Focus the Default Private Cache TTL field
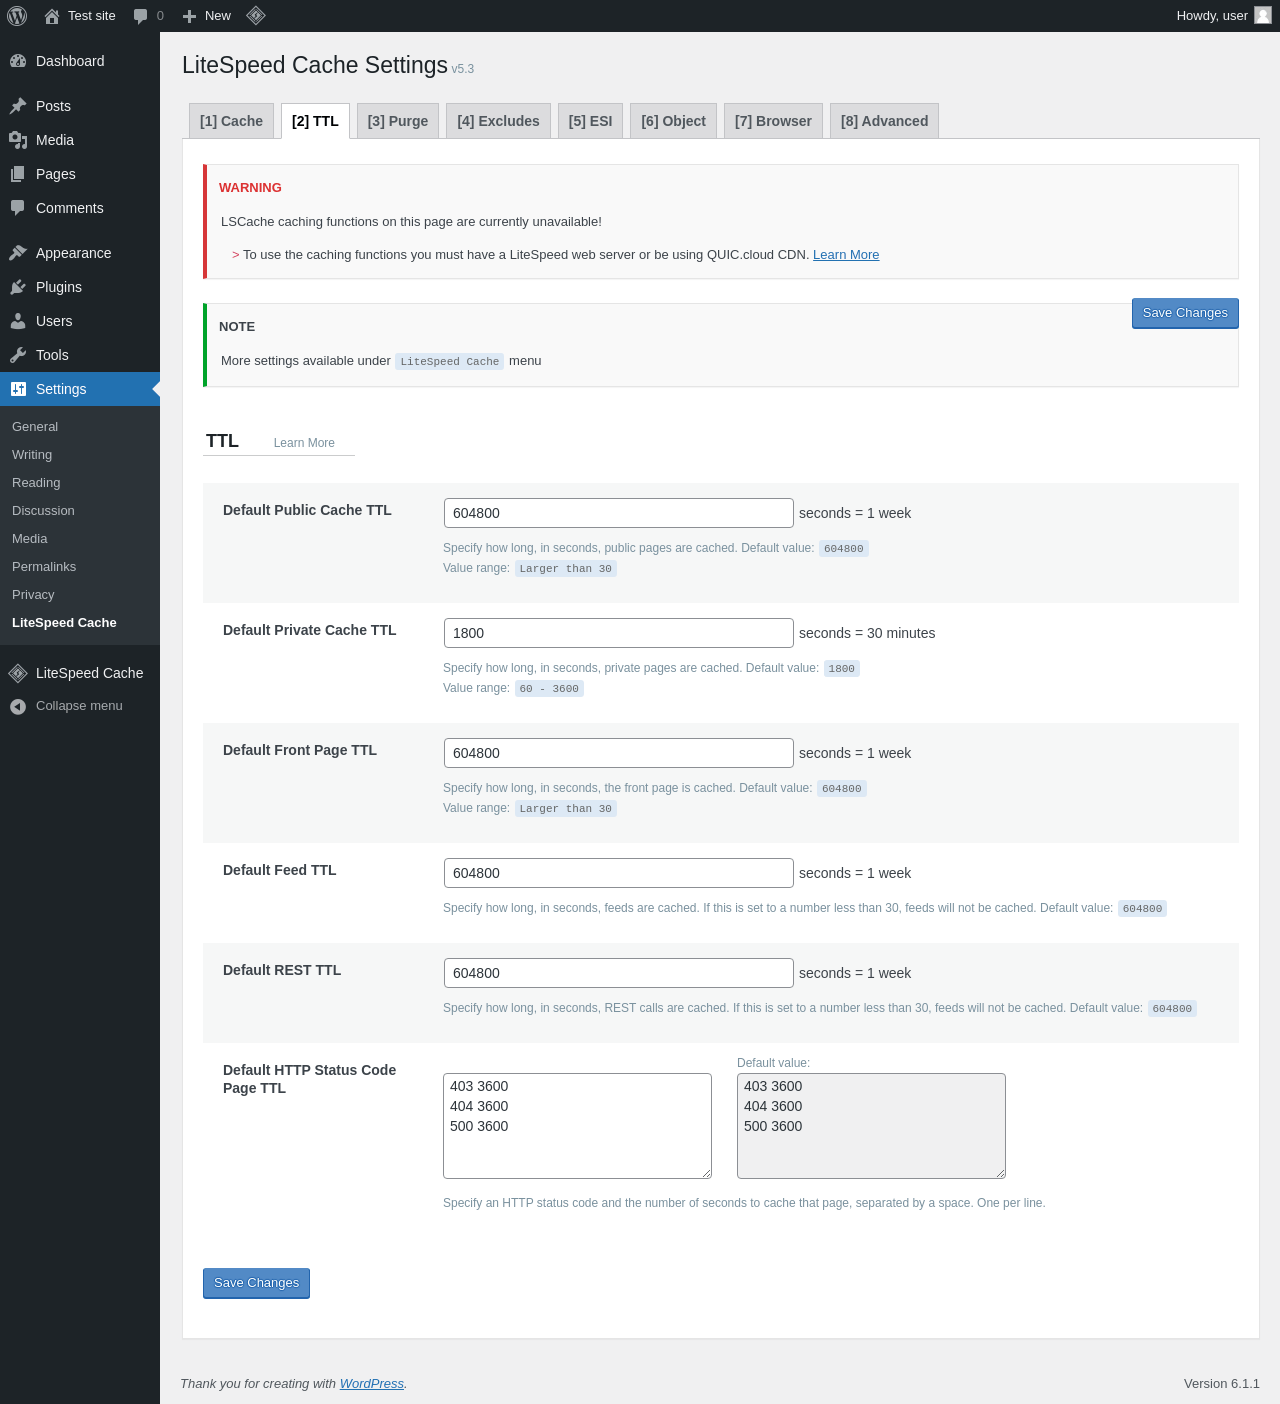The width and height of the screenshot is (1280, 1404). pos(619,633)
